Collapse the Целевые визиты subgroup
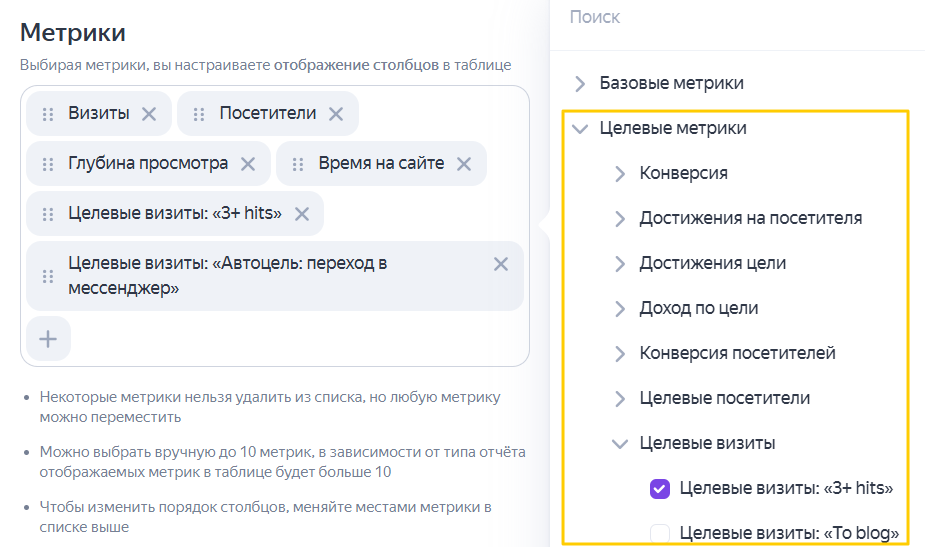This screenshot has height=547, width=925. tap(620, 444)
